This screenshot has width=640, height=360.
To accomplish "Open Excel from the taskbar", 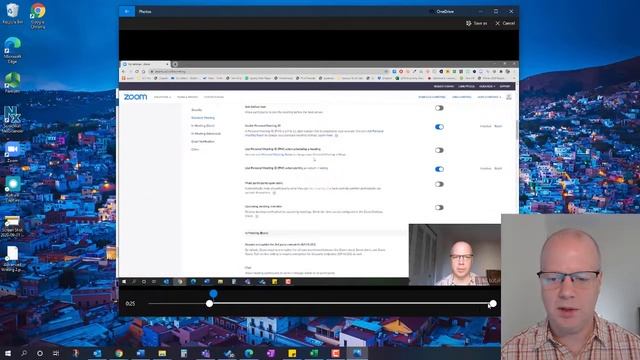I will [313, 353].
